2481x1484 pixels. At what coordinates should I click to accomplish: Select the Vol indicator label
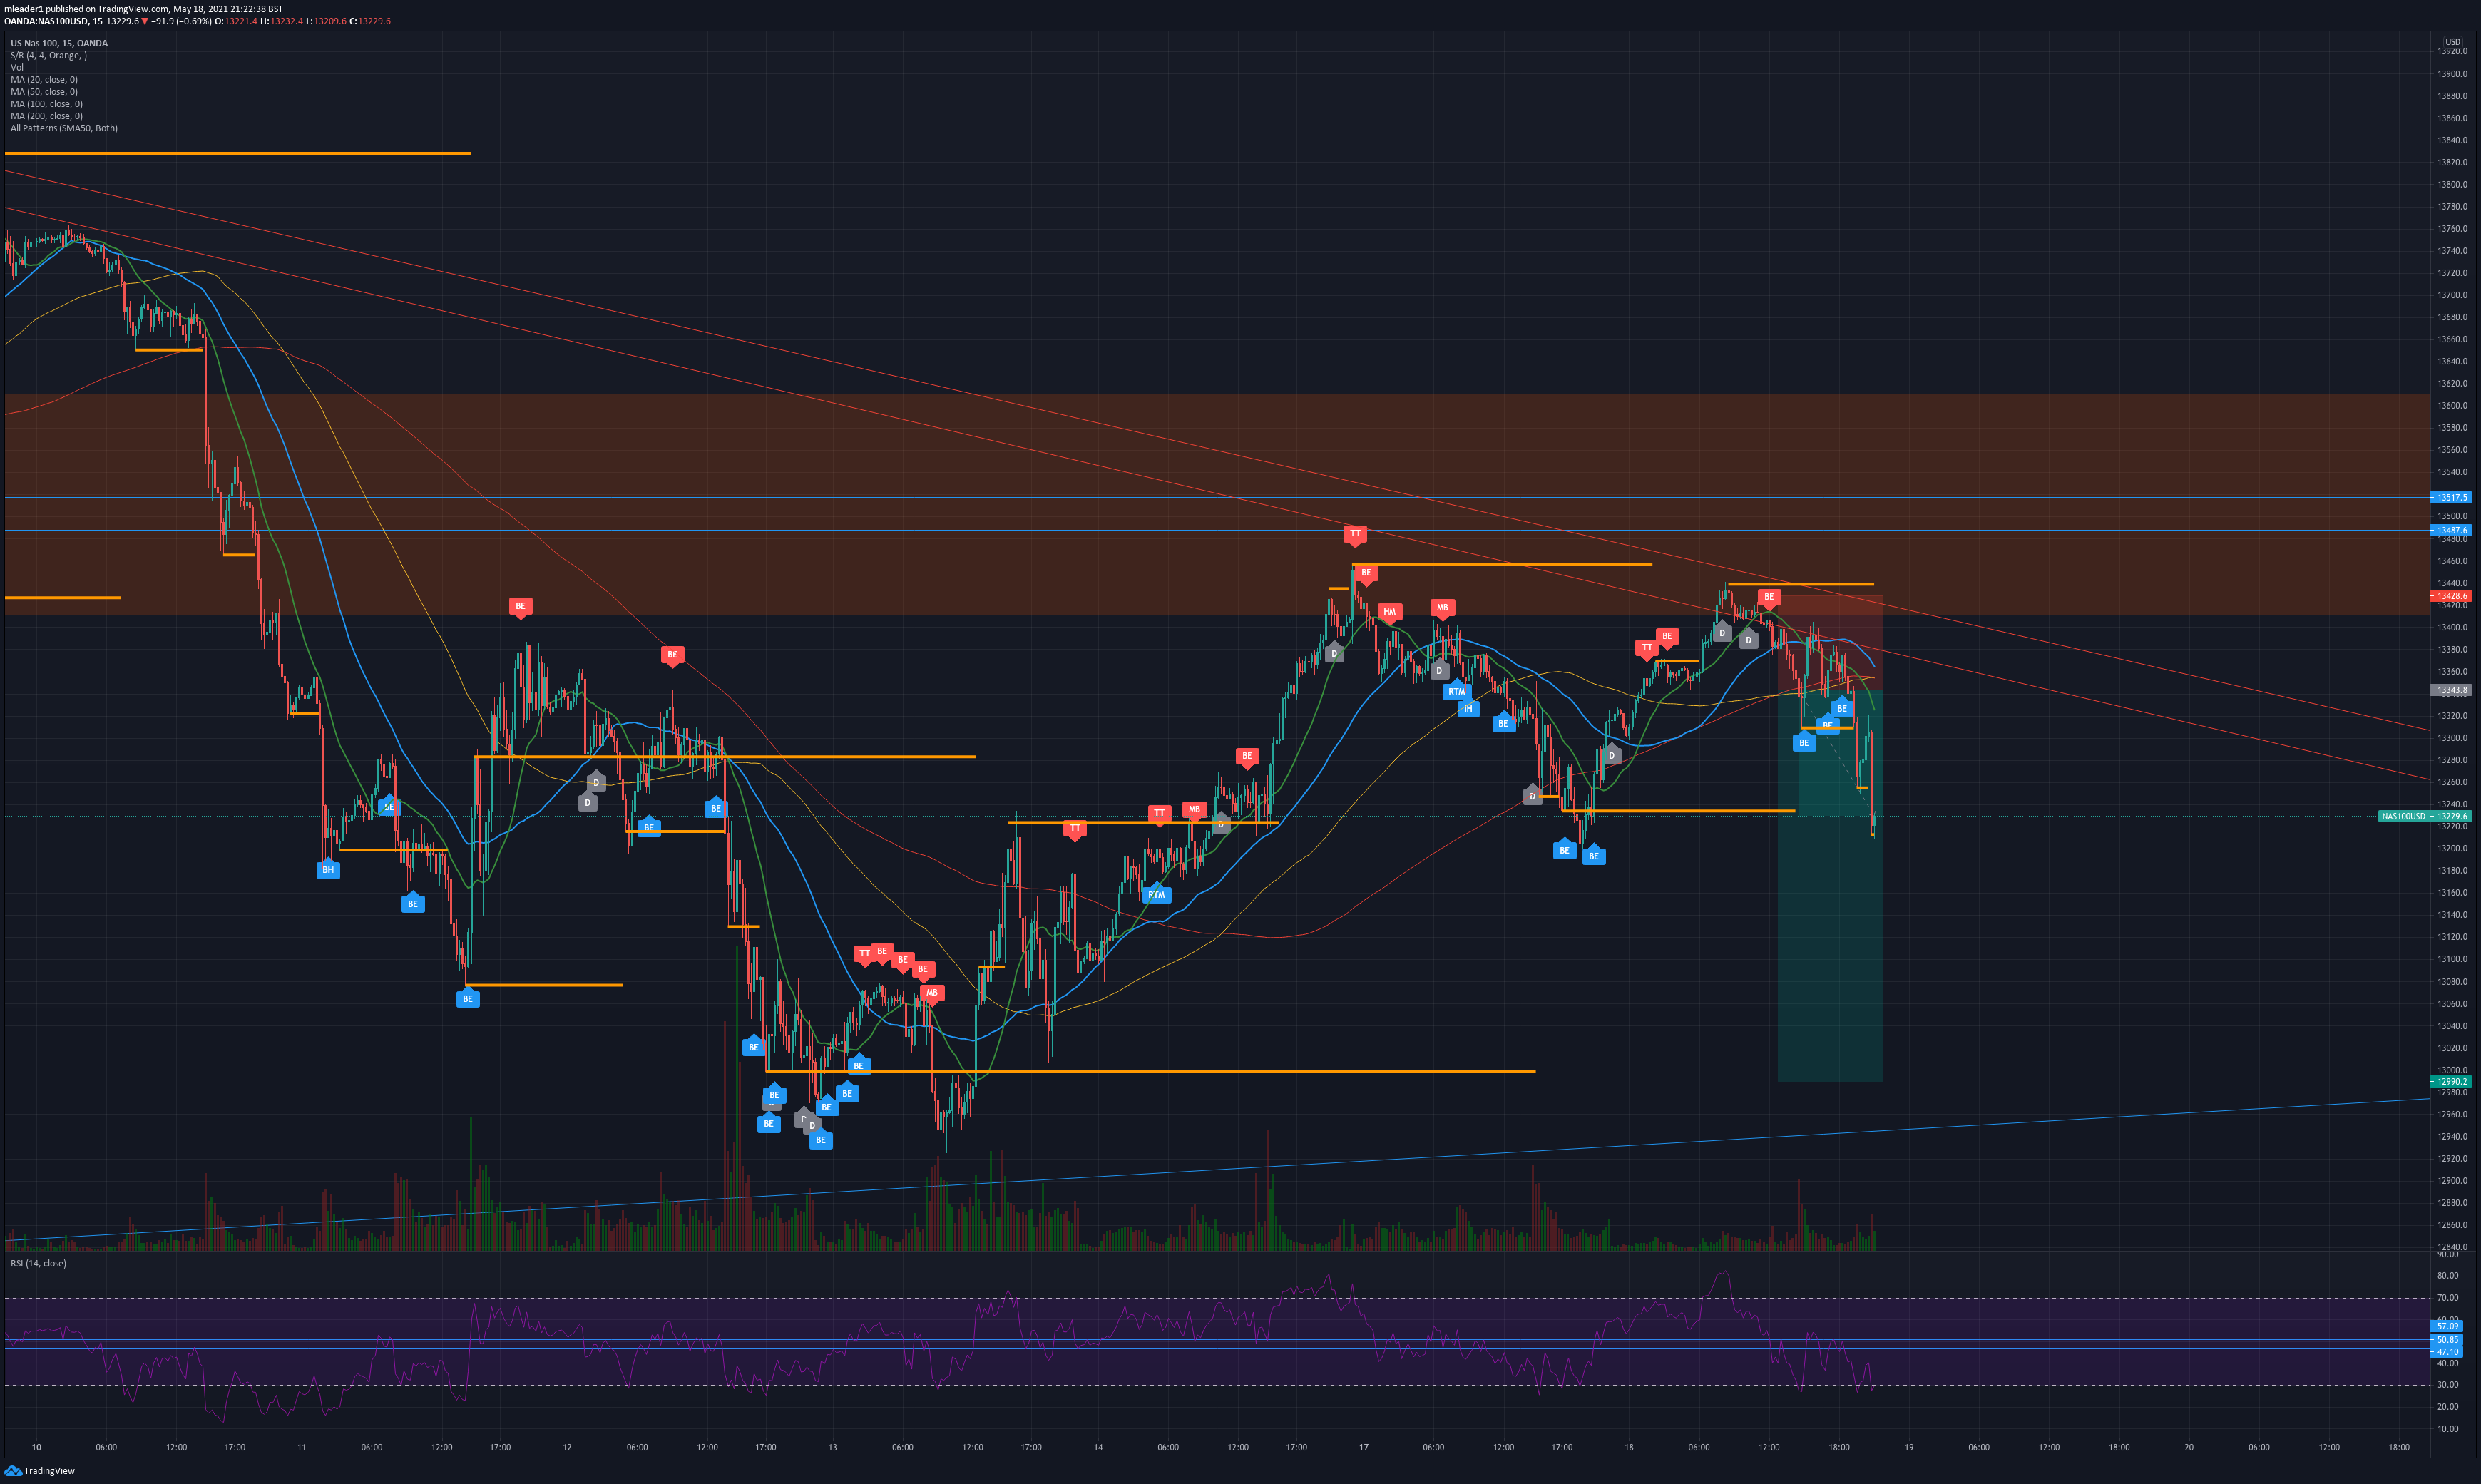tap(17, 67)
